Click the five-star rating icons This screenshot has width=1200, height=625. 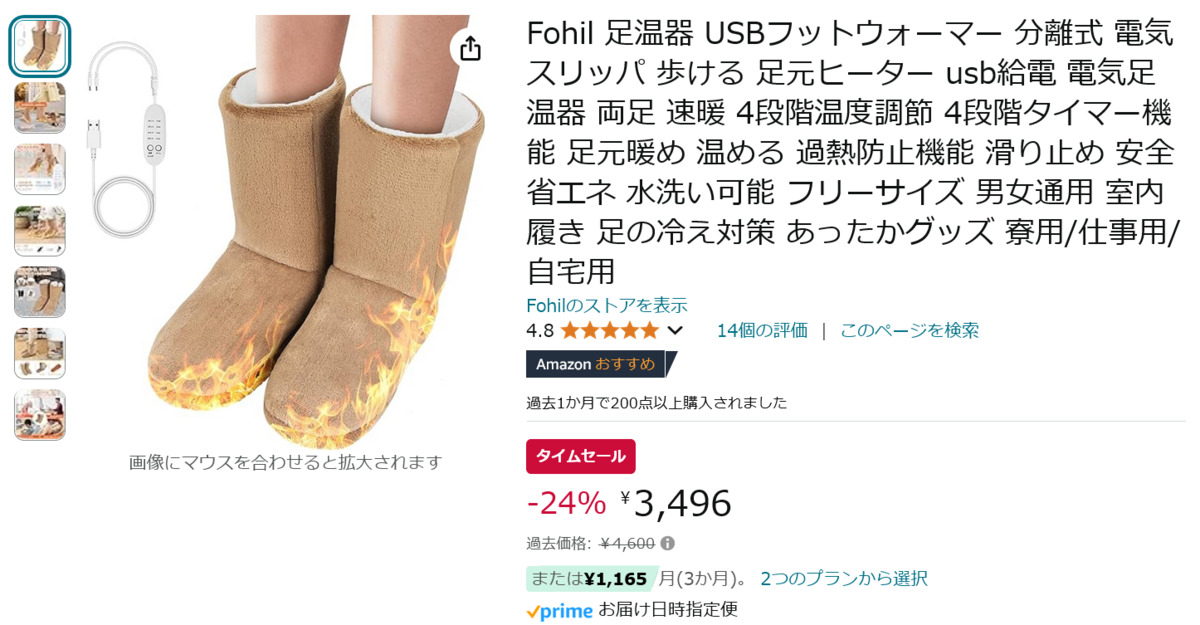pos(609,331)
